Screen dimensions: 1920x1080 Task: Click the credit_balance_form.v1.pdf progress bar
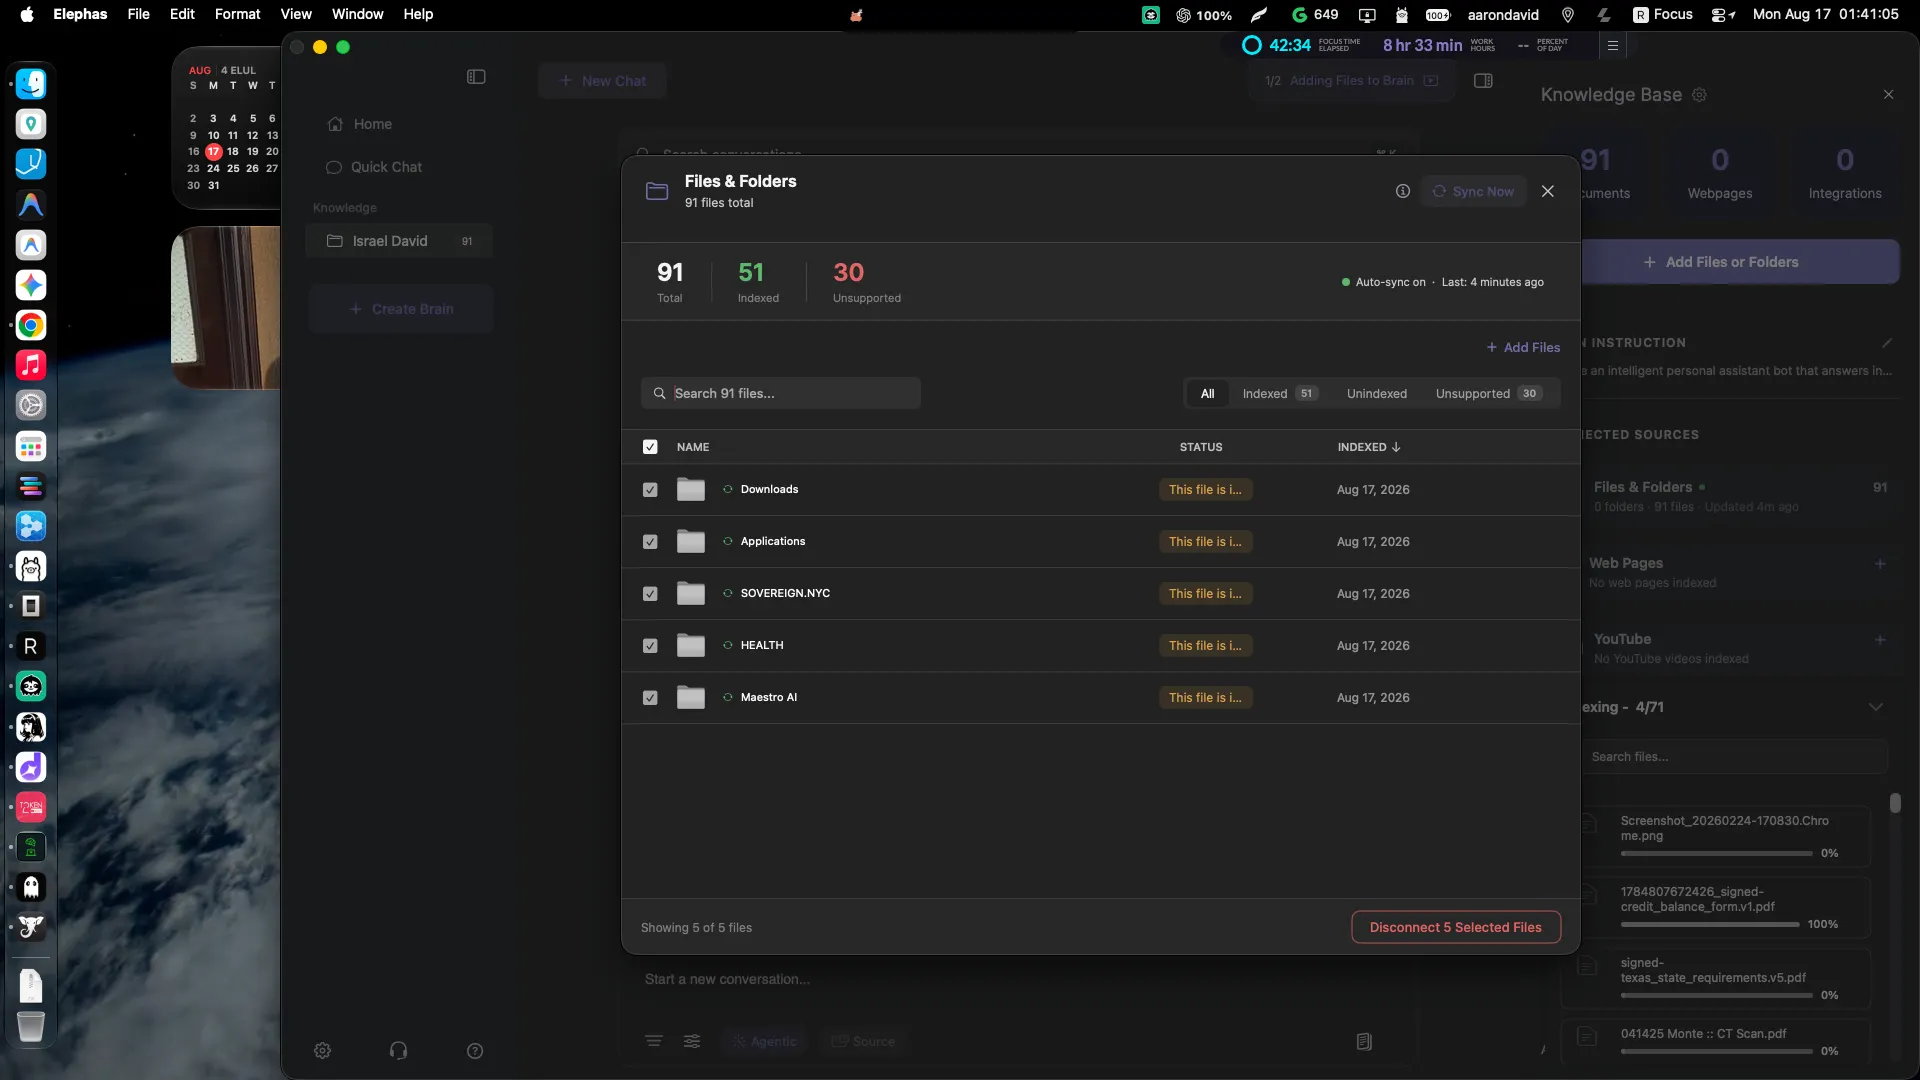[1710, 924]
